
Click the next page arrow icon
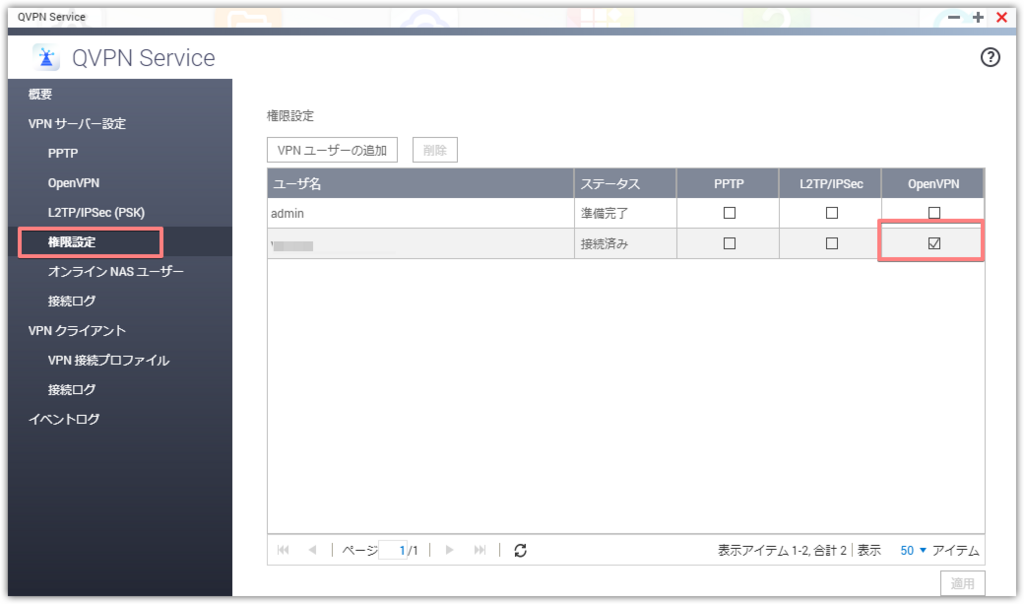449,549
